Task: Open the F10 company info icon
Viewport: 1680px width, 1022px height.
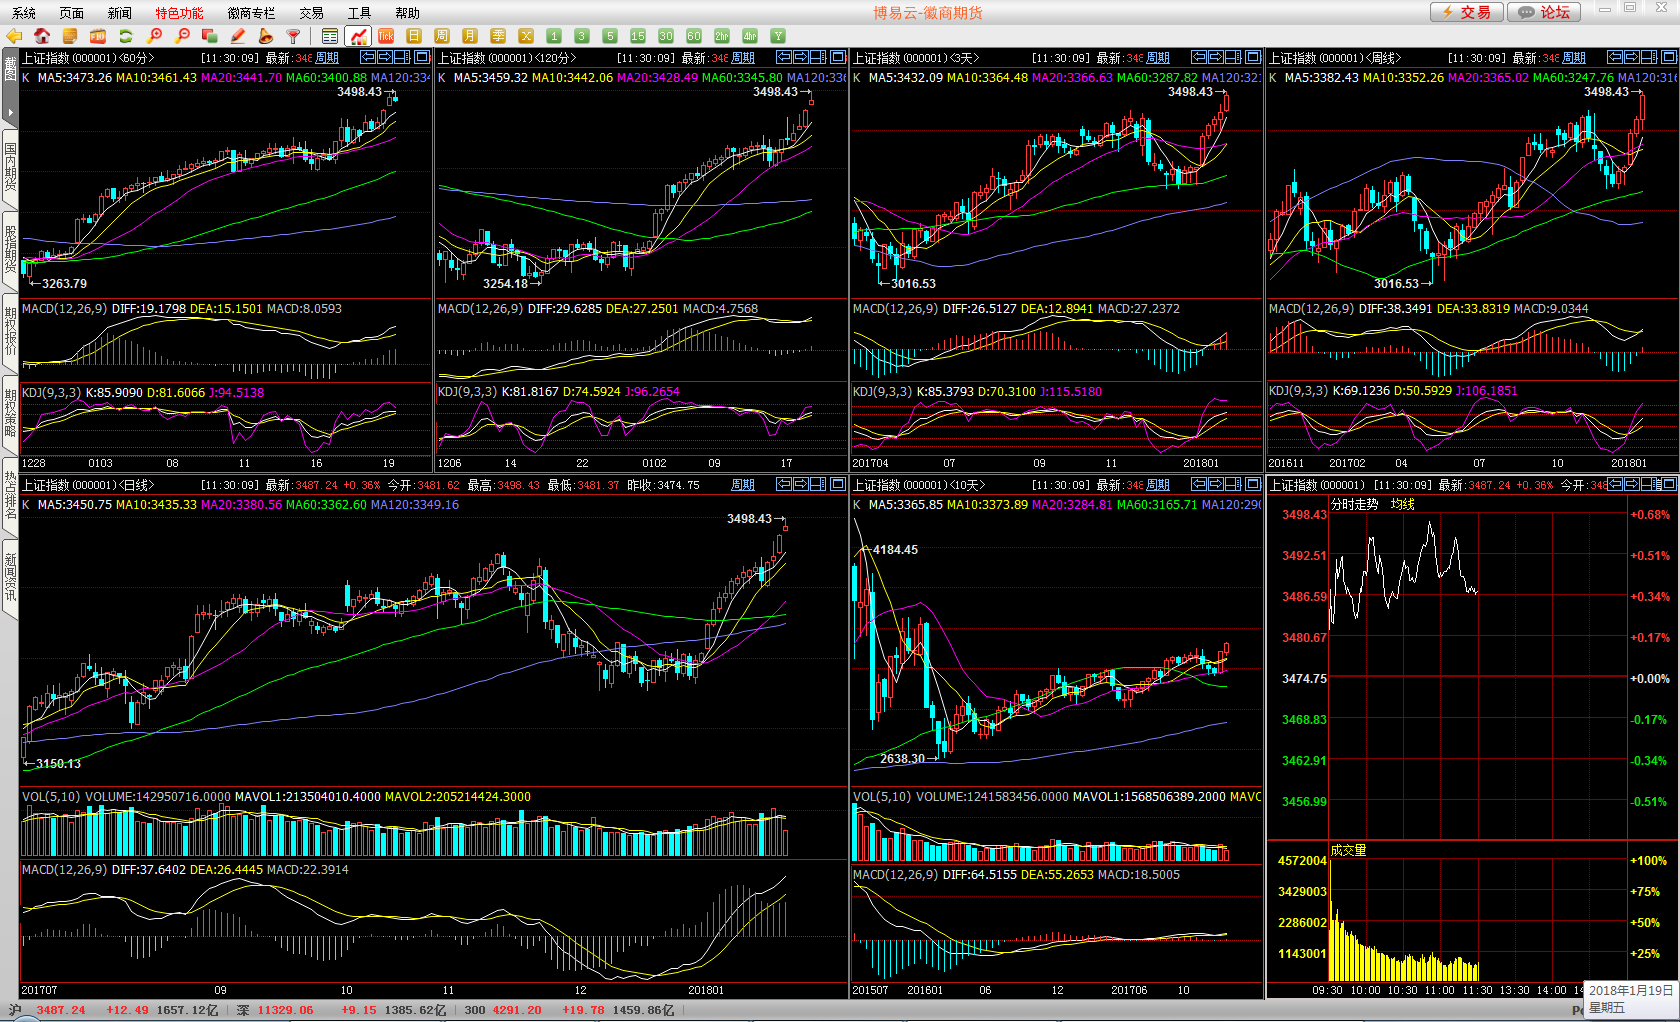Action: pos(98,36)
